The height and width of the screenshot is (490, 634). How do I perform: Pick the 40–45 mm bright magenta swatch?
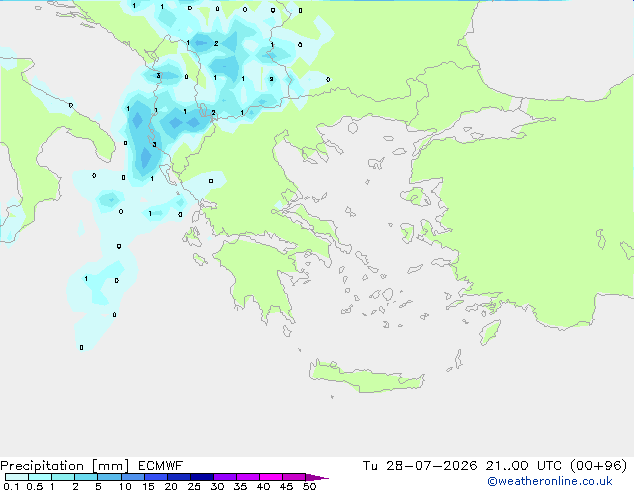[271, 477]
